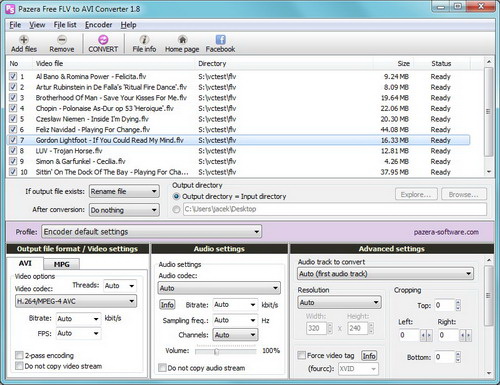The width and height of the screenshot is (500, 385).
Task: Click the file list vertical scrollbar
Action: pyautogui.click(x=488, y=117)
